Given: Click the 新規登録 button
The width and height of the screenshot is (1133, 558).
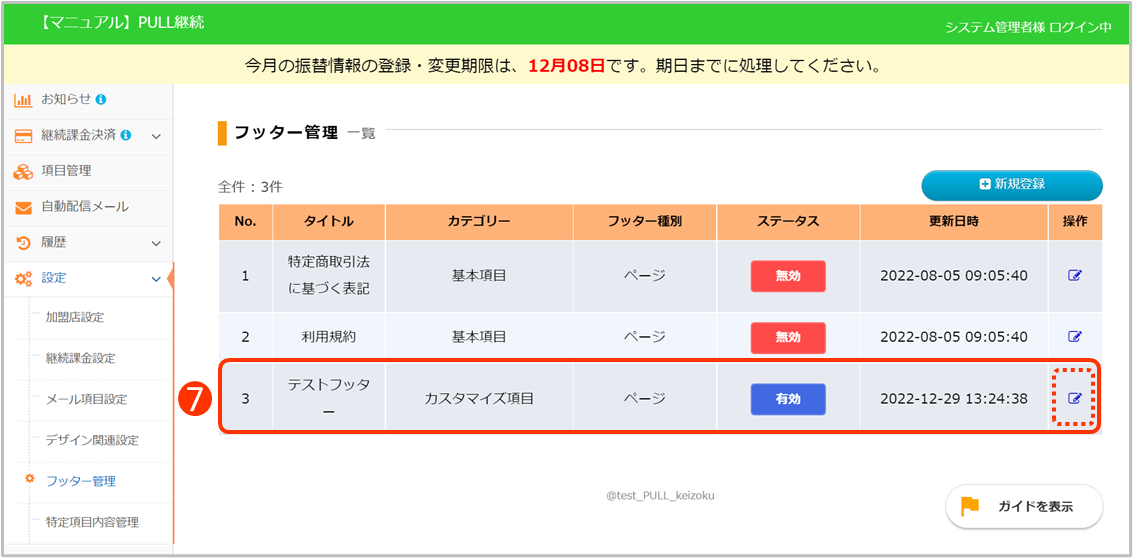Looking at the screenshot, I should (x=1011, y=185).
